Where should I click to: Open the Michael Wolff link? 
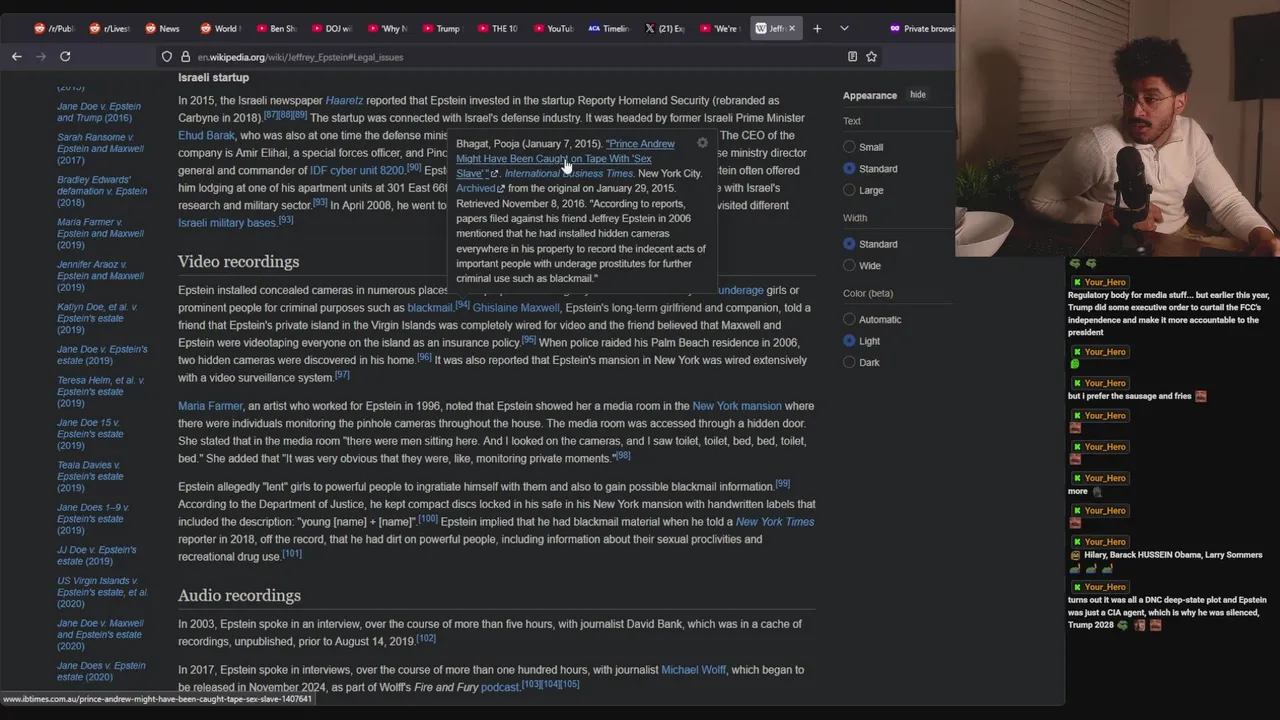click(693, 670)
